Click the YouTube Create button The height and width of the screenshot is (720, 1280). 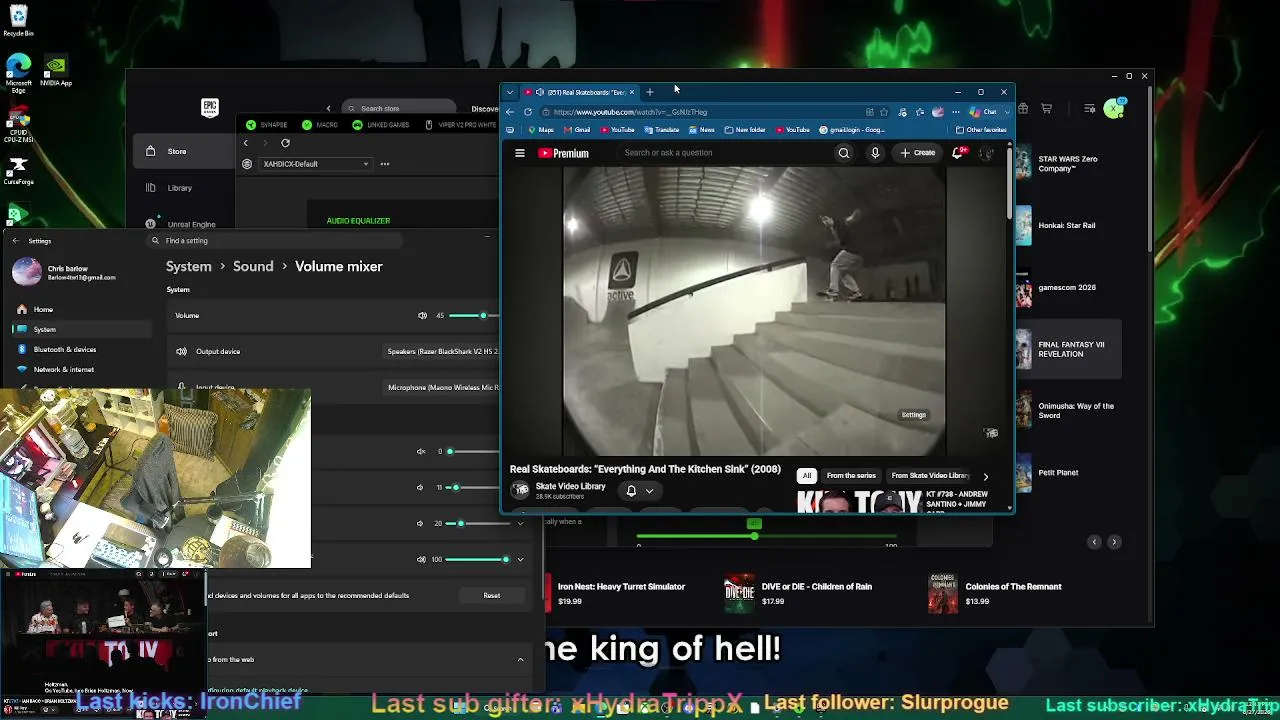[918, 153]
